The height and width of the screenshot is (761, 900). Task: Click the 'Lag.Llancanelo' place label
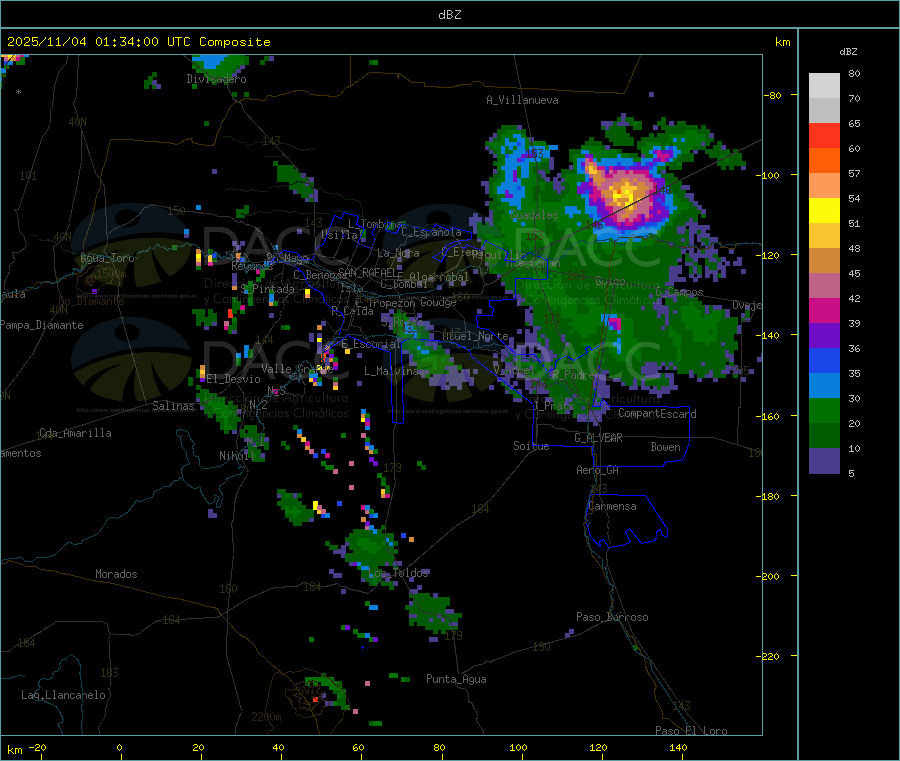pyautogui.click(x=63, y=695)
